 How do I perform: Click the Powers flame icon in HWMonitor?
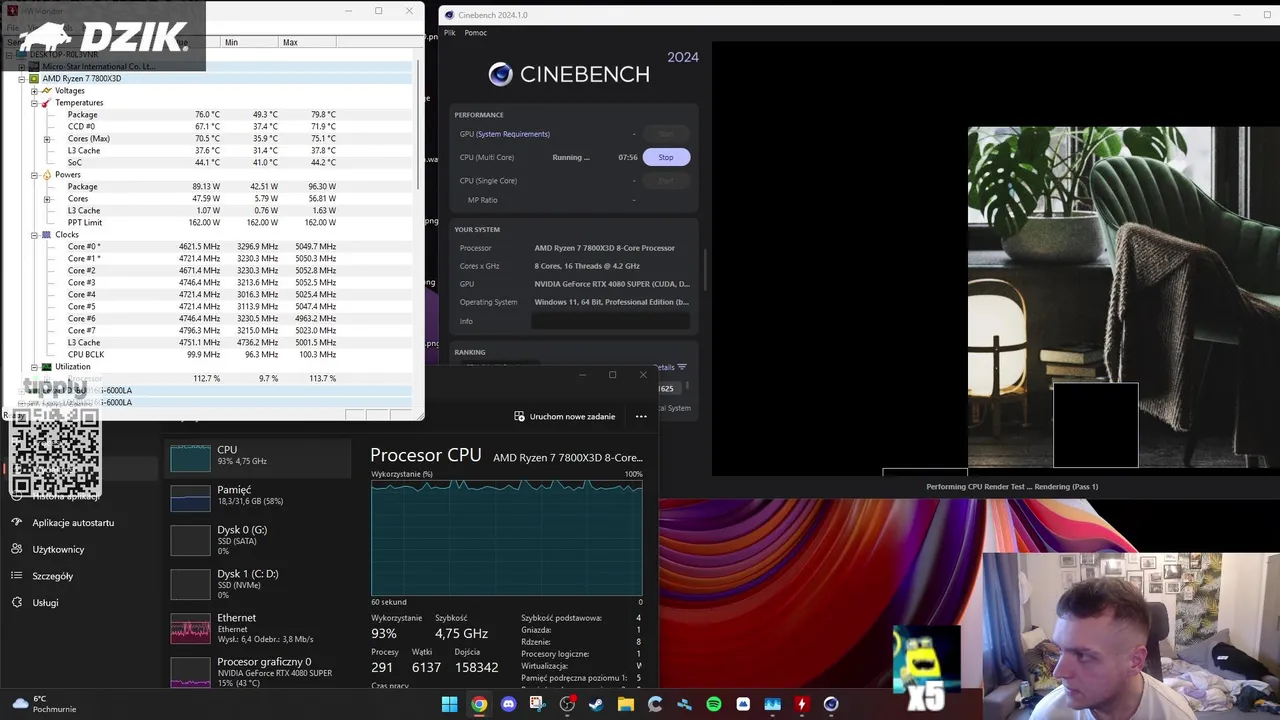click(x=45, y=174)
